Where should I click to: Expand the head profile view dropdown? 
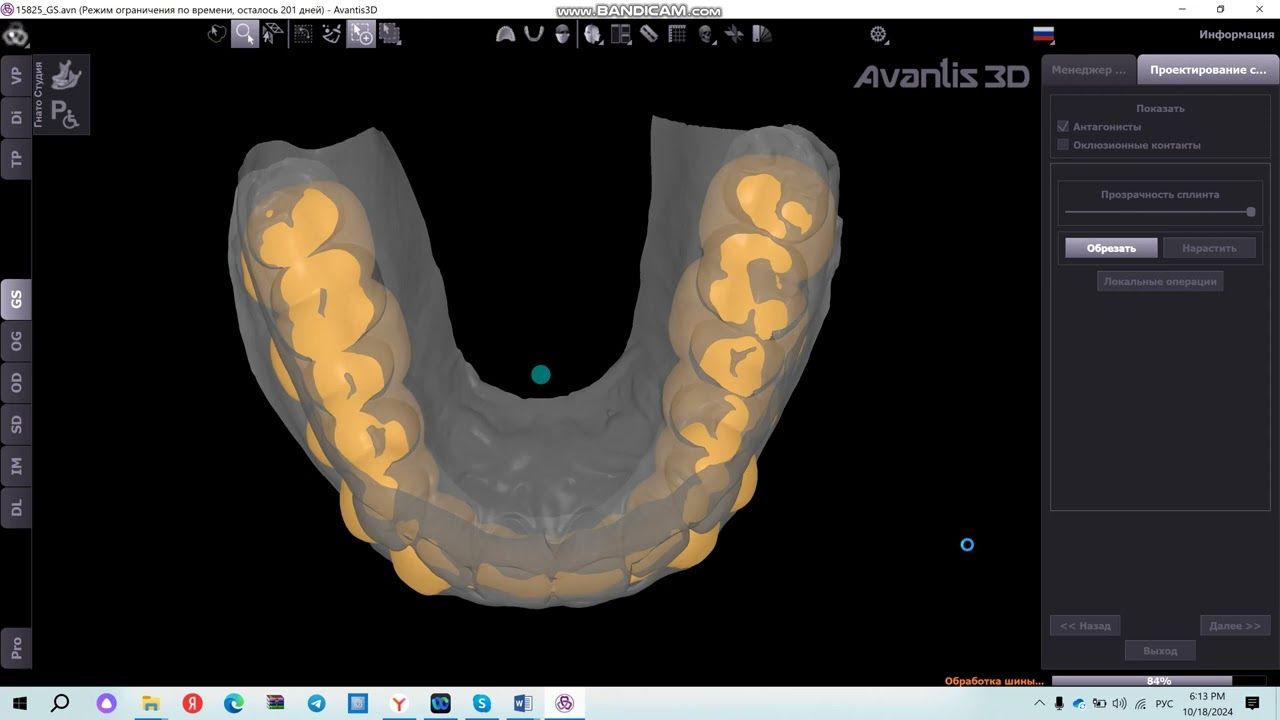point(595,34)
